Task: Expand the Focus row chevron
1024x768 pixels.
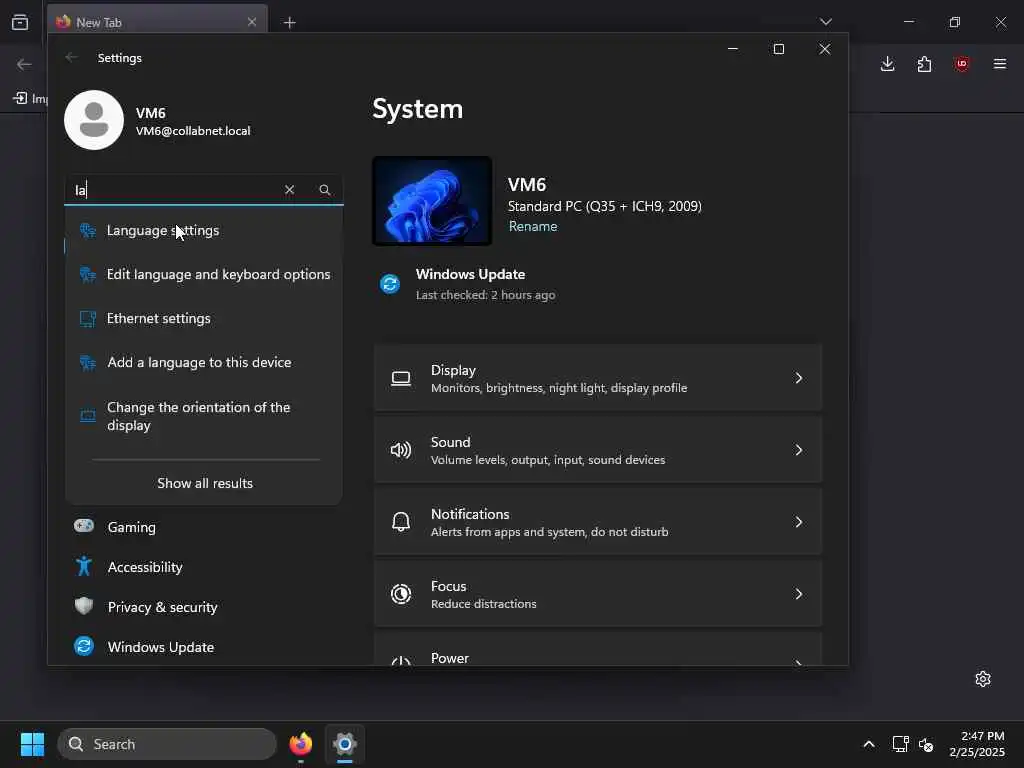Action: tap(798, 594)
